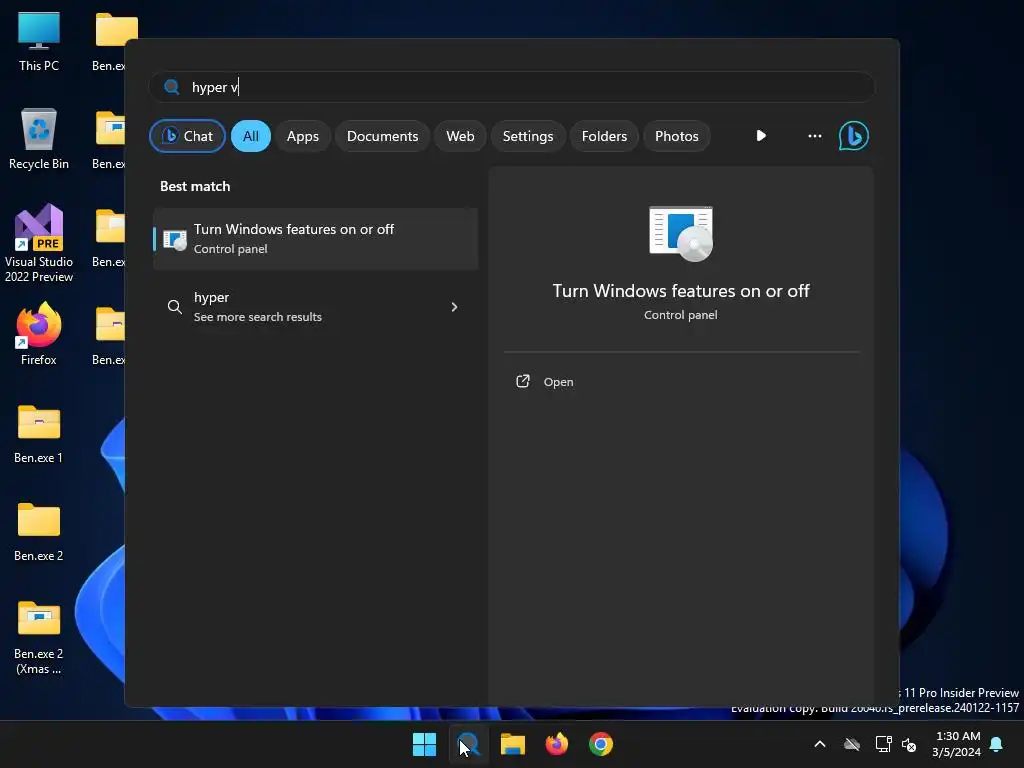Click the muted volume tray icon
This screenshot has height=768, width=1024.
coord(908,744)
